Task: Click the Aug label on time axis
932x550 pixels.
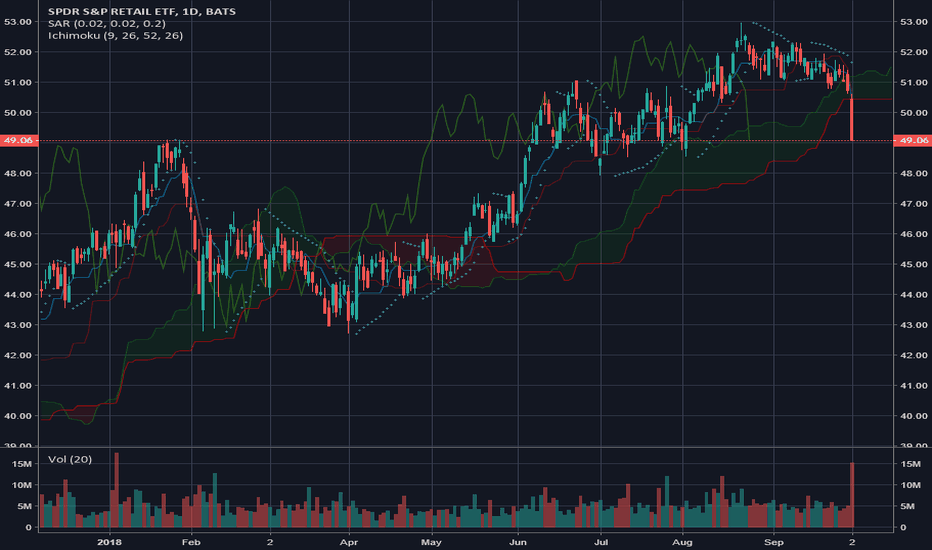Action: [x=682, y=542]
